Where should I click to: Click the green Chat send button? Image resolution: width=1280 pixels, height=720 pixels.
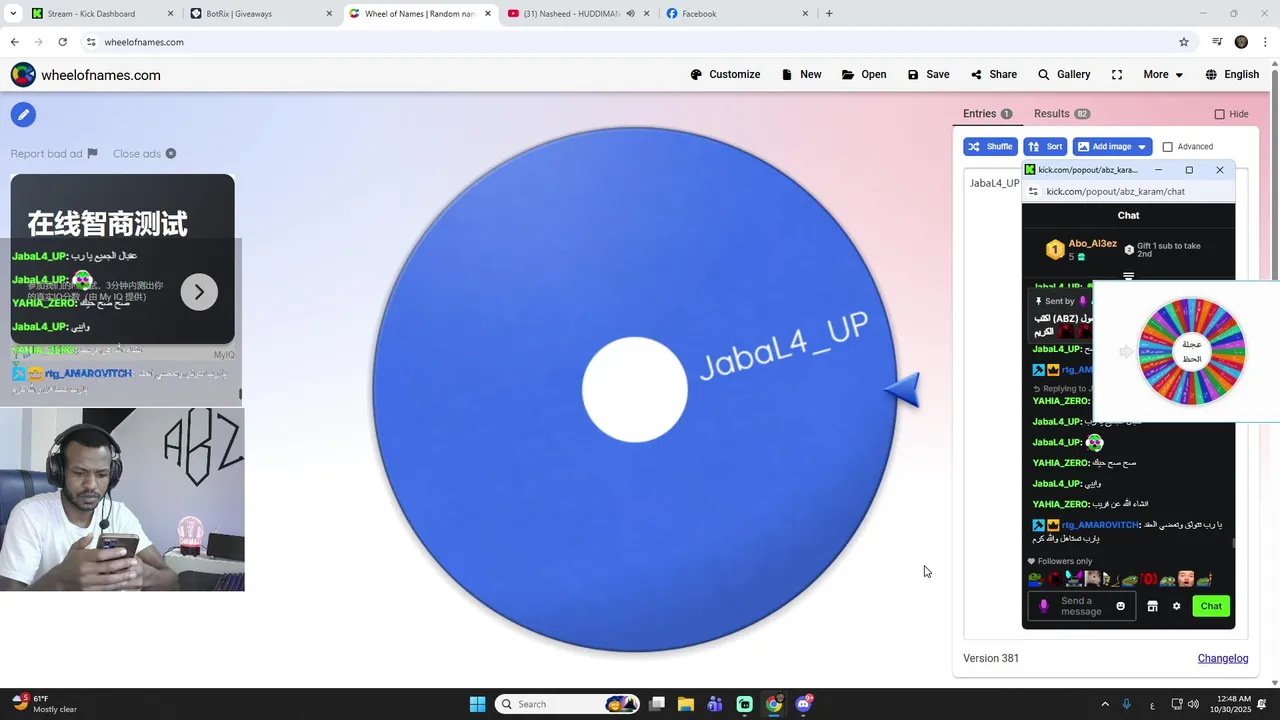[1211, 606]
